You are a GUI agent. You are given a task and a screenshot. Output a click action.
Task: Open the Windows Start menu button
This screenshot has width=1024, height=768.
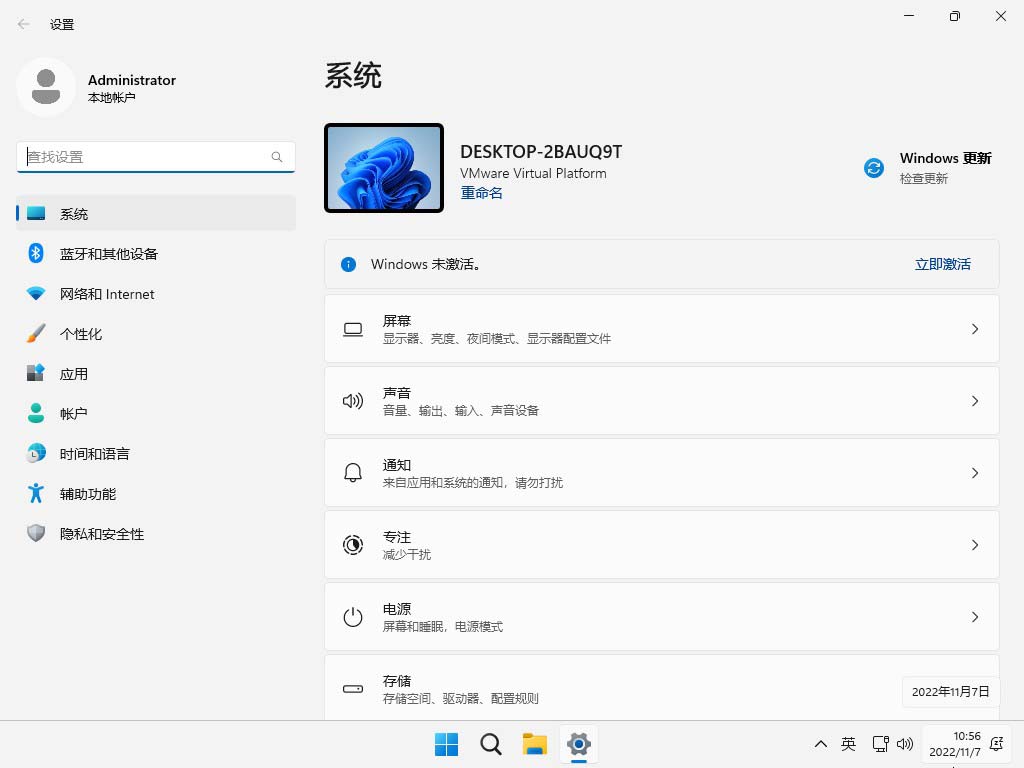click(x=446, y=744)
